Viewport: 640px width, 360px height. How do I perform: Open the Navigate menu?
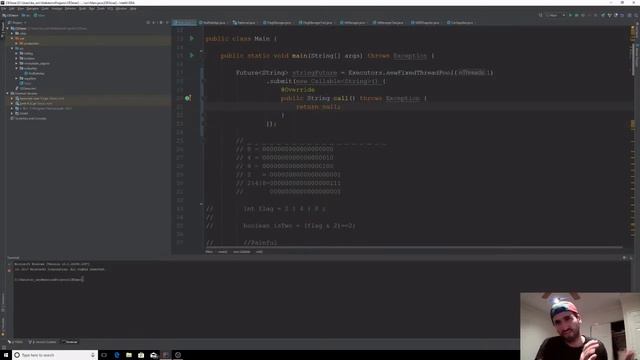(32, 9)
